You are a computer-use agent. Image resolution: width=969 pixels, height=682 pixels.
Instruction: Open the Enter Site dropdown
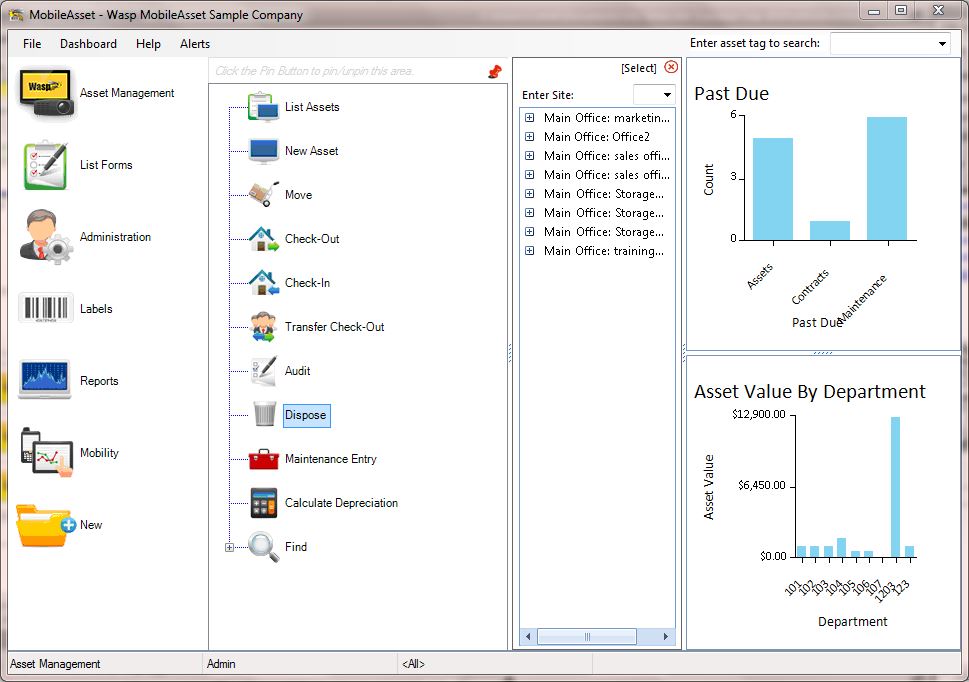click(667, 95)
